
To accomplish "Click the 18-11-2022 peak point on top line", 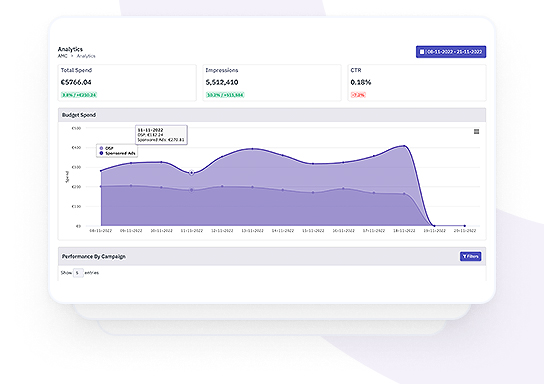I will tap(404, 146).
